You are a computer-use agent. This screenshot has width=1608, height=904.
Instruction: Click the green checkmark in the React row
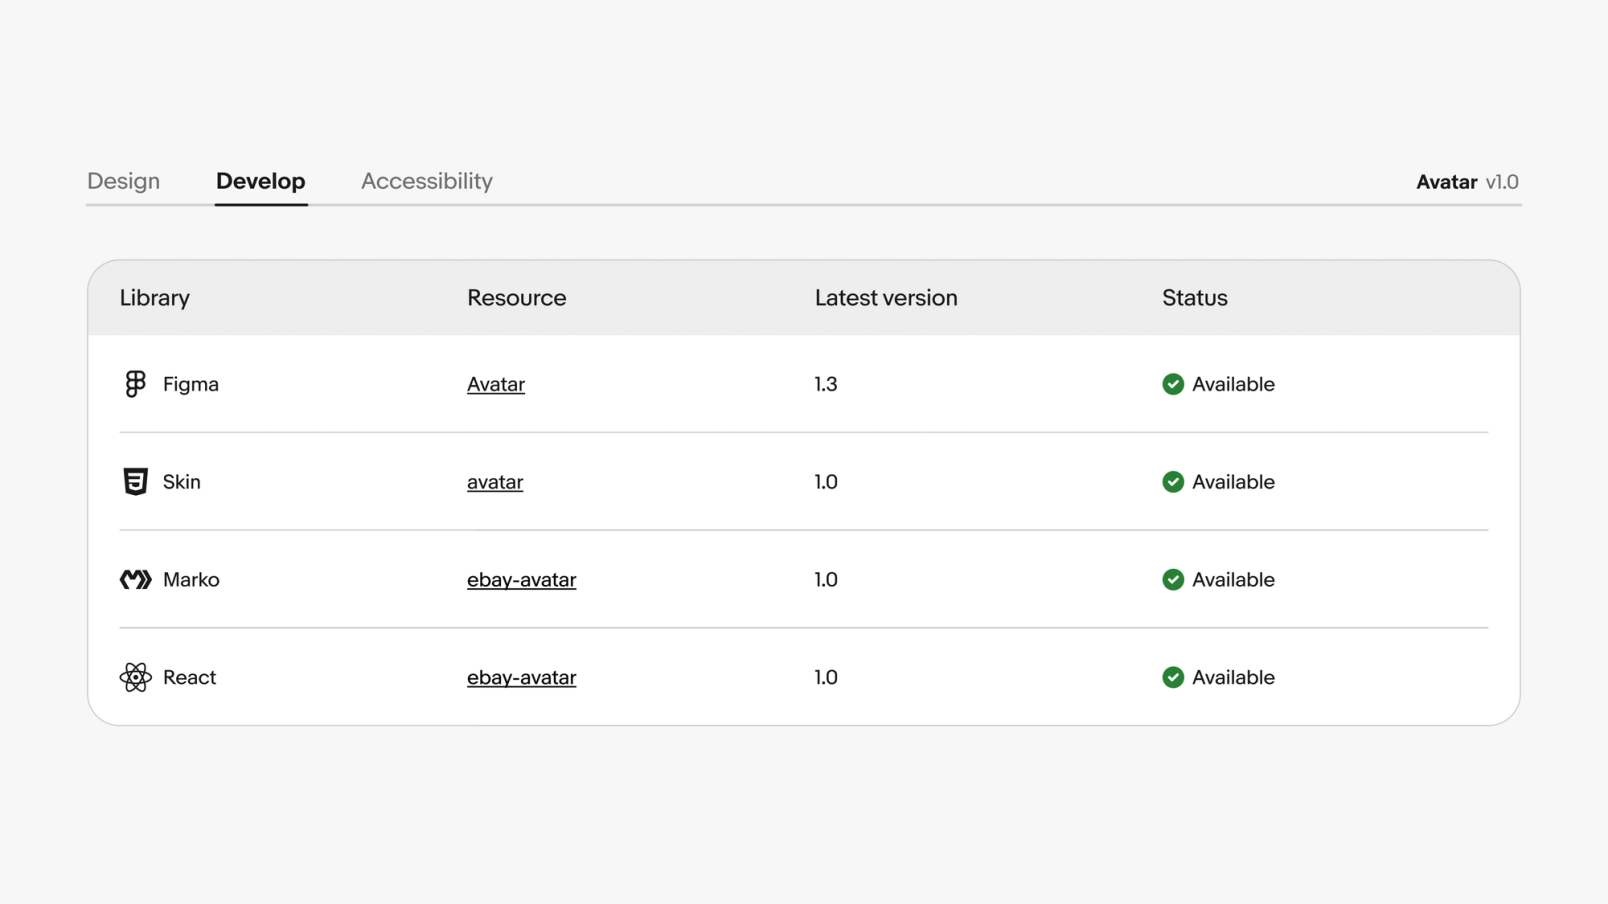(1173, 678)
